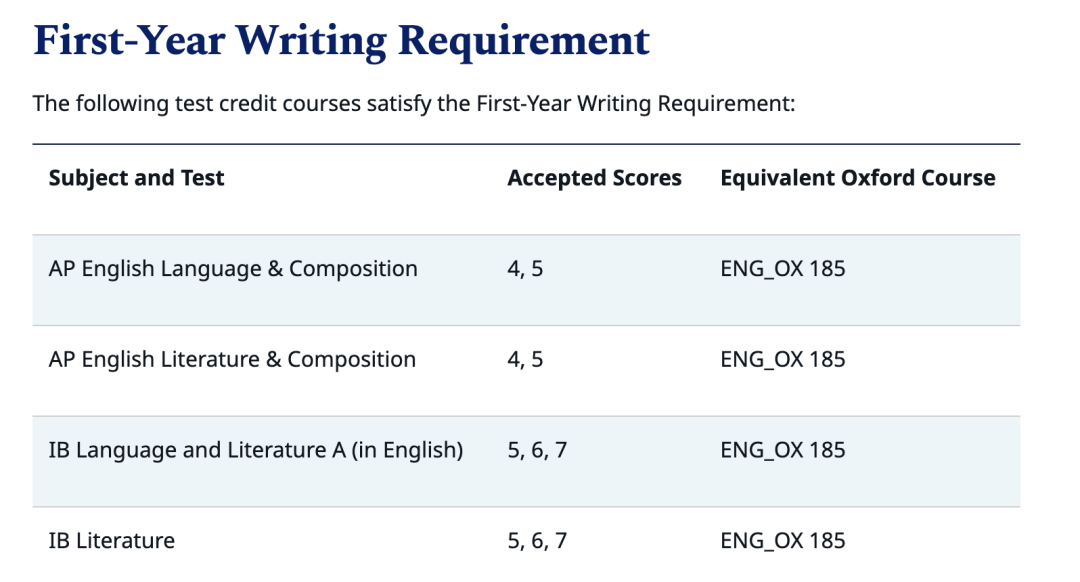The height and width of the screenshot is (582, 1080).
Task: Click the words 'First-Year Writing Requirement:' in the intro sentence
Action: 636,104
